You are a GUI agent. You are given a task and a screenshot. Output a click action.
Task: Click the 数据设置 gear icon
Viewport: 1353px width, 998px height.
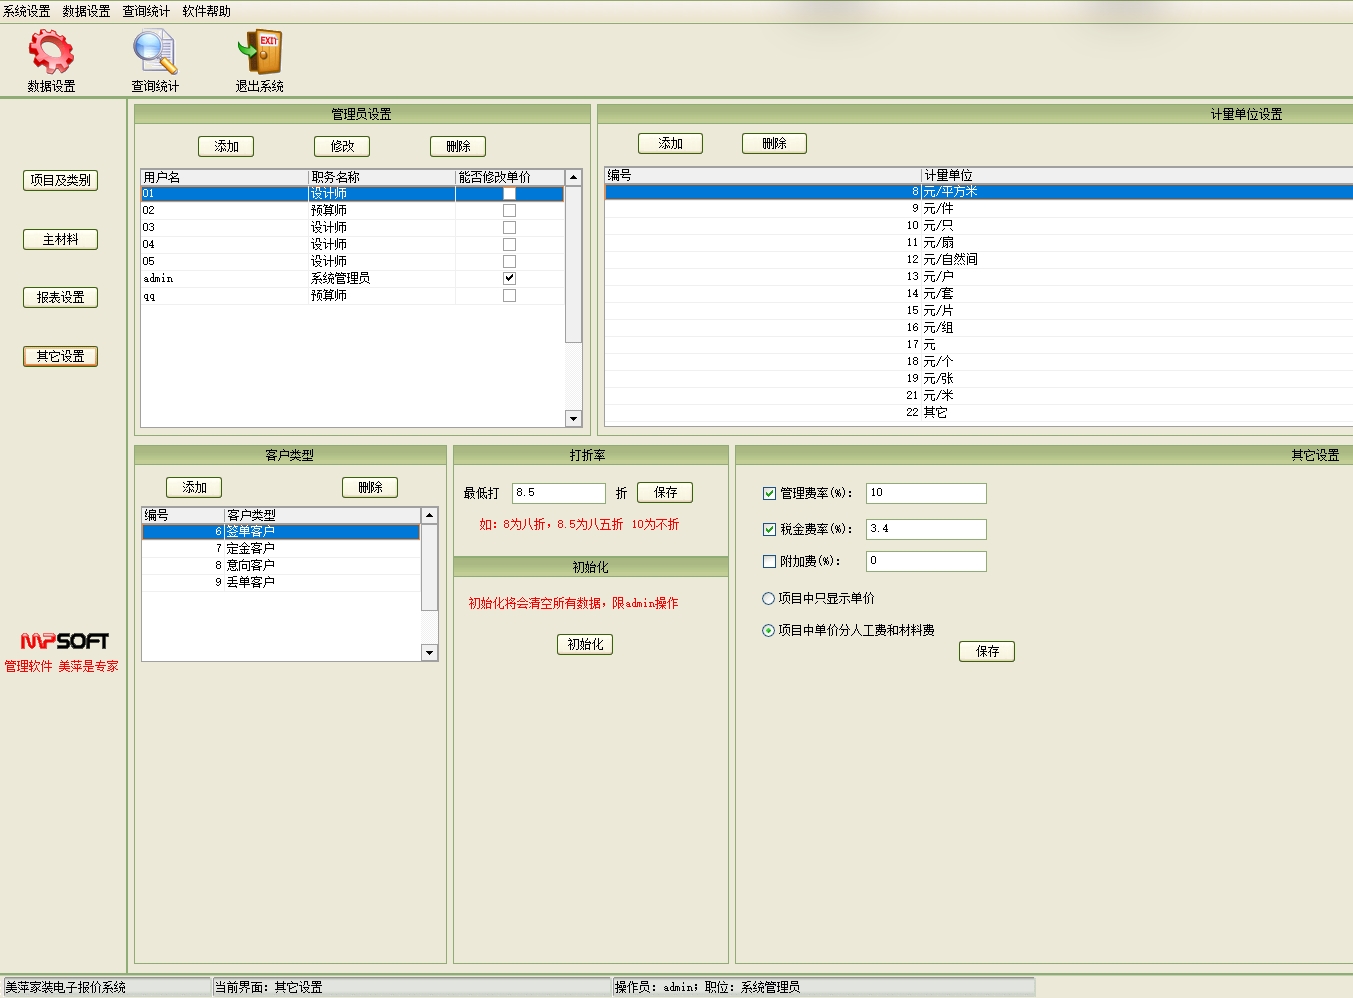(x=51, y=53)
